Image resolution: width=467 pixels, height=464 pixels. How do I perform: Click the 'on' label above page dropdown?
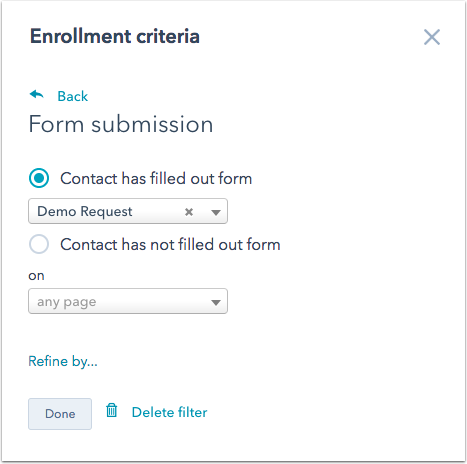click(36, 276)
